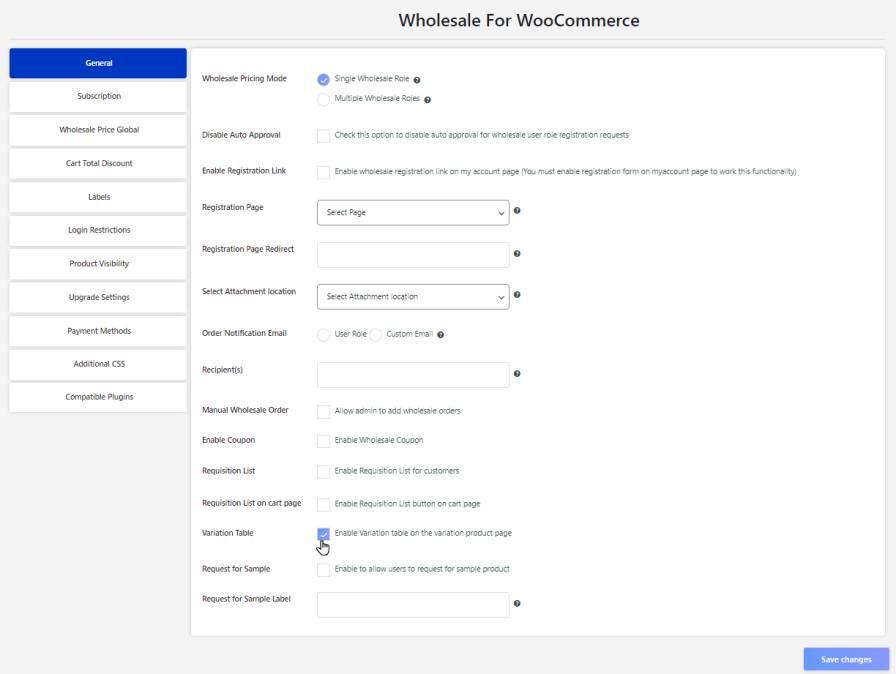Open the Labels tab
Screen dimensions: 896x674
(98, 197)
